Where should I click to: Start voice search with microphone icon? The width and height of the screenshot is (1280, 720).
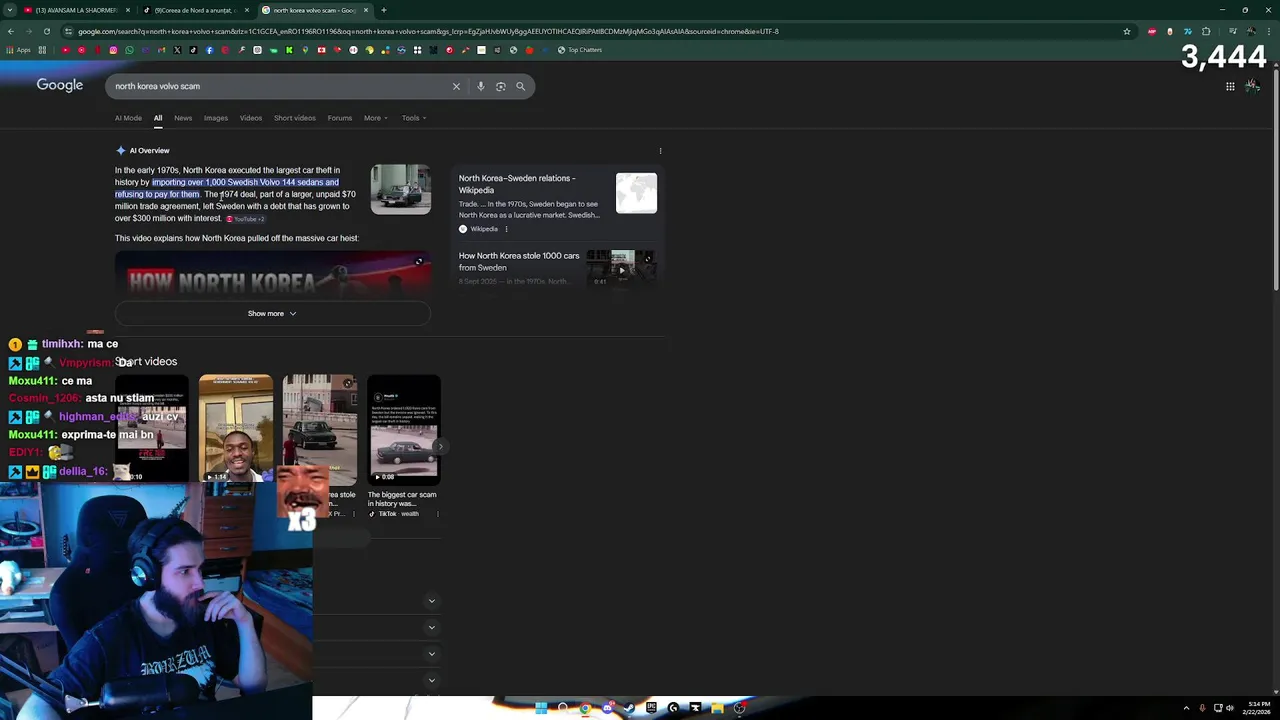pyautogui.click(x=481, y=86)
